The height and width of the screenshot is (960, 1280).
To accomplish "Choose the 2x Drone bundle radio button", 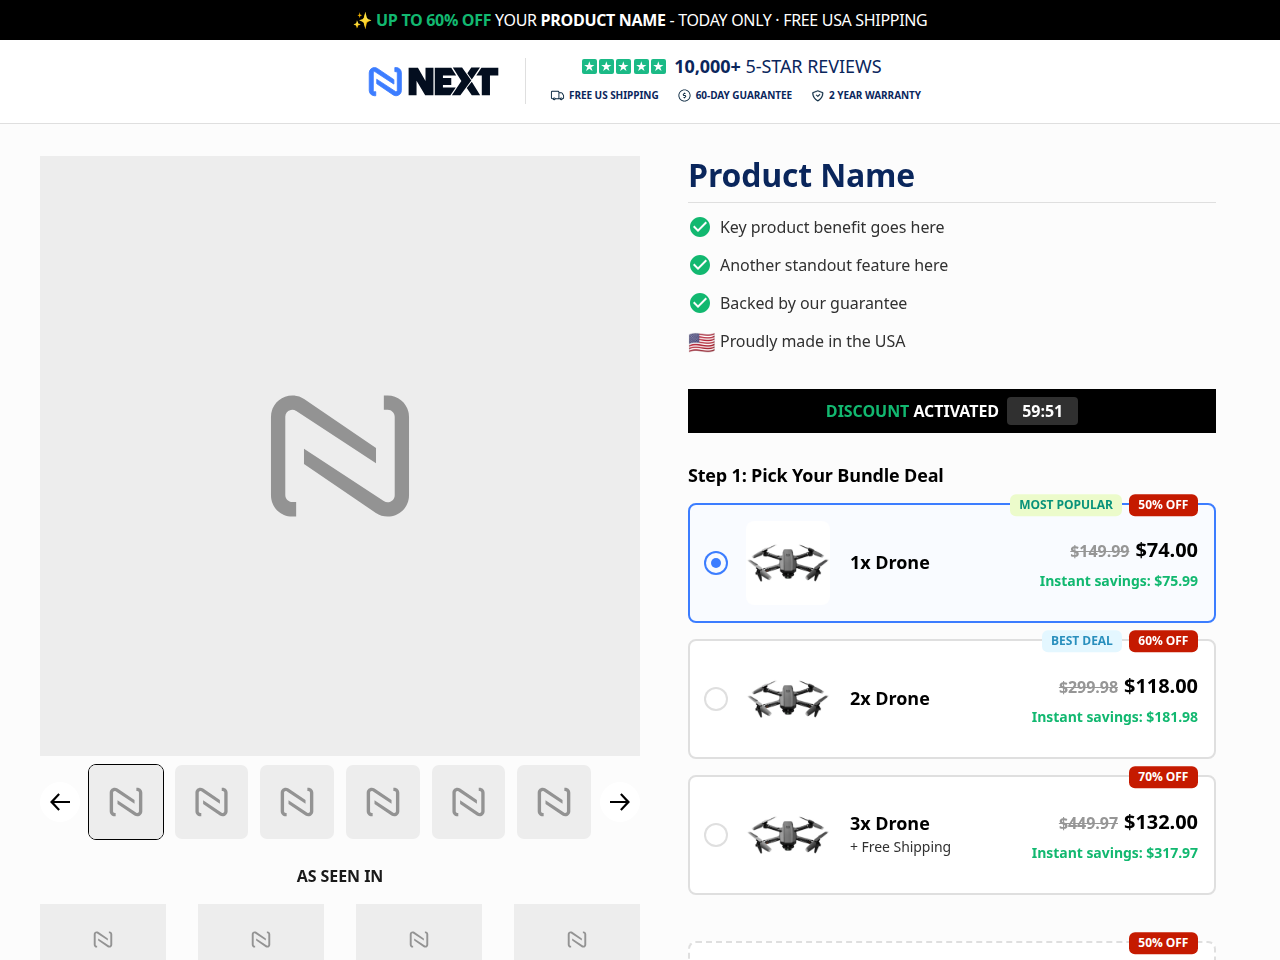I will point(716,699).
